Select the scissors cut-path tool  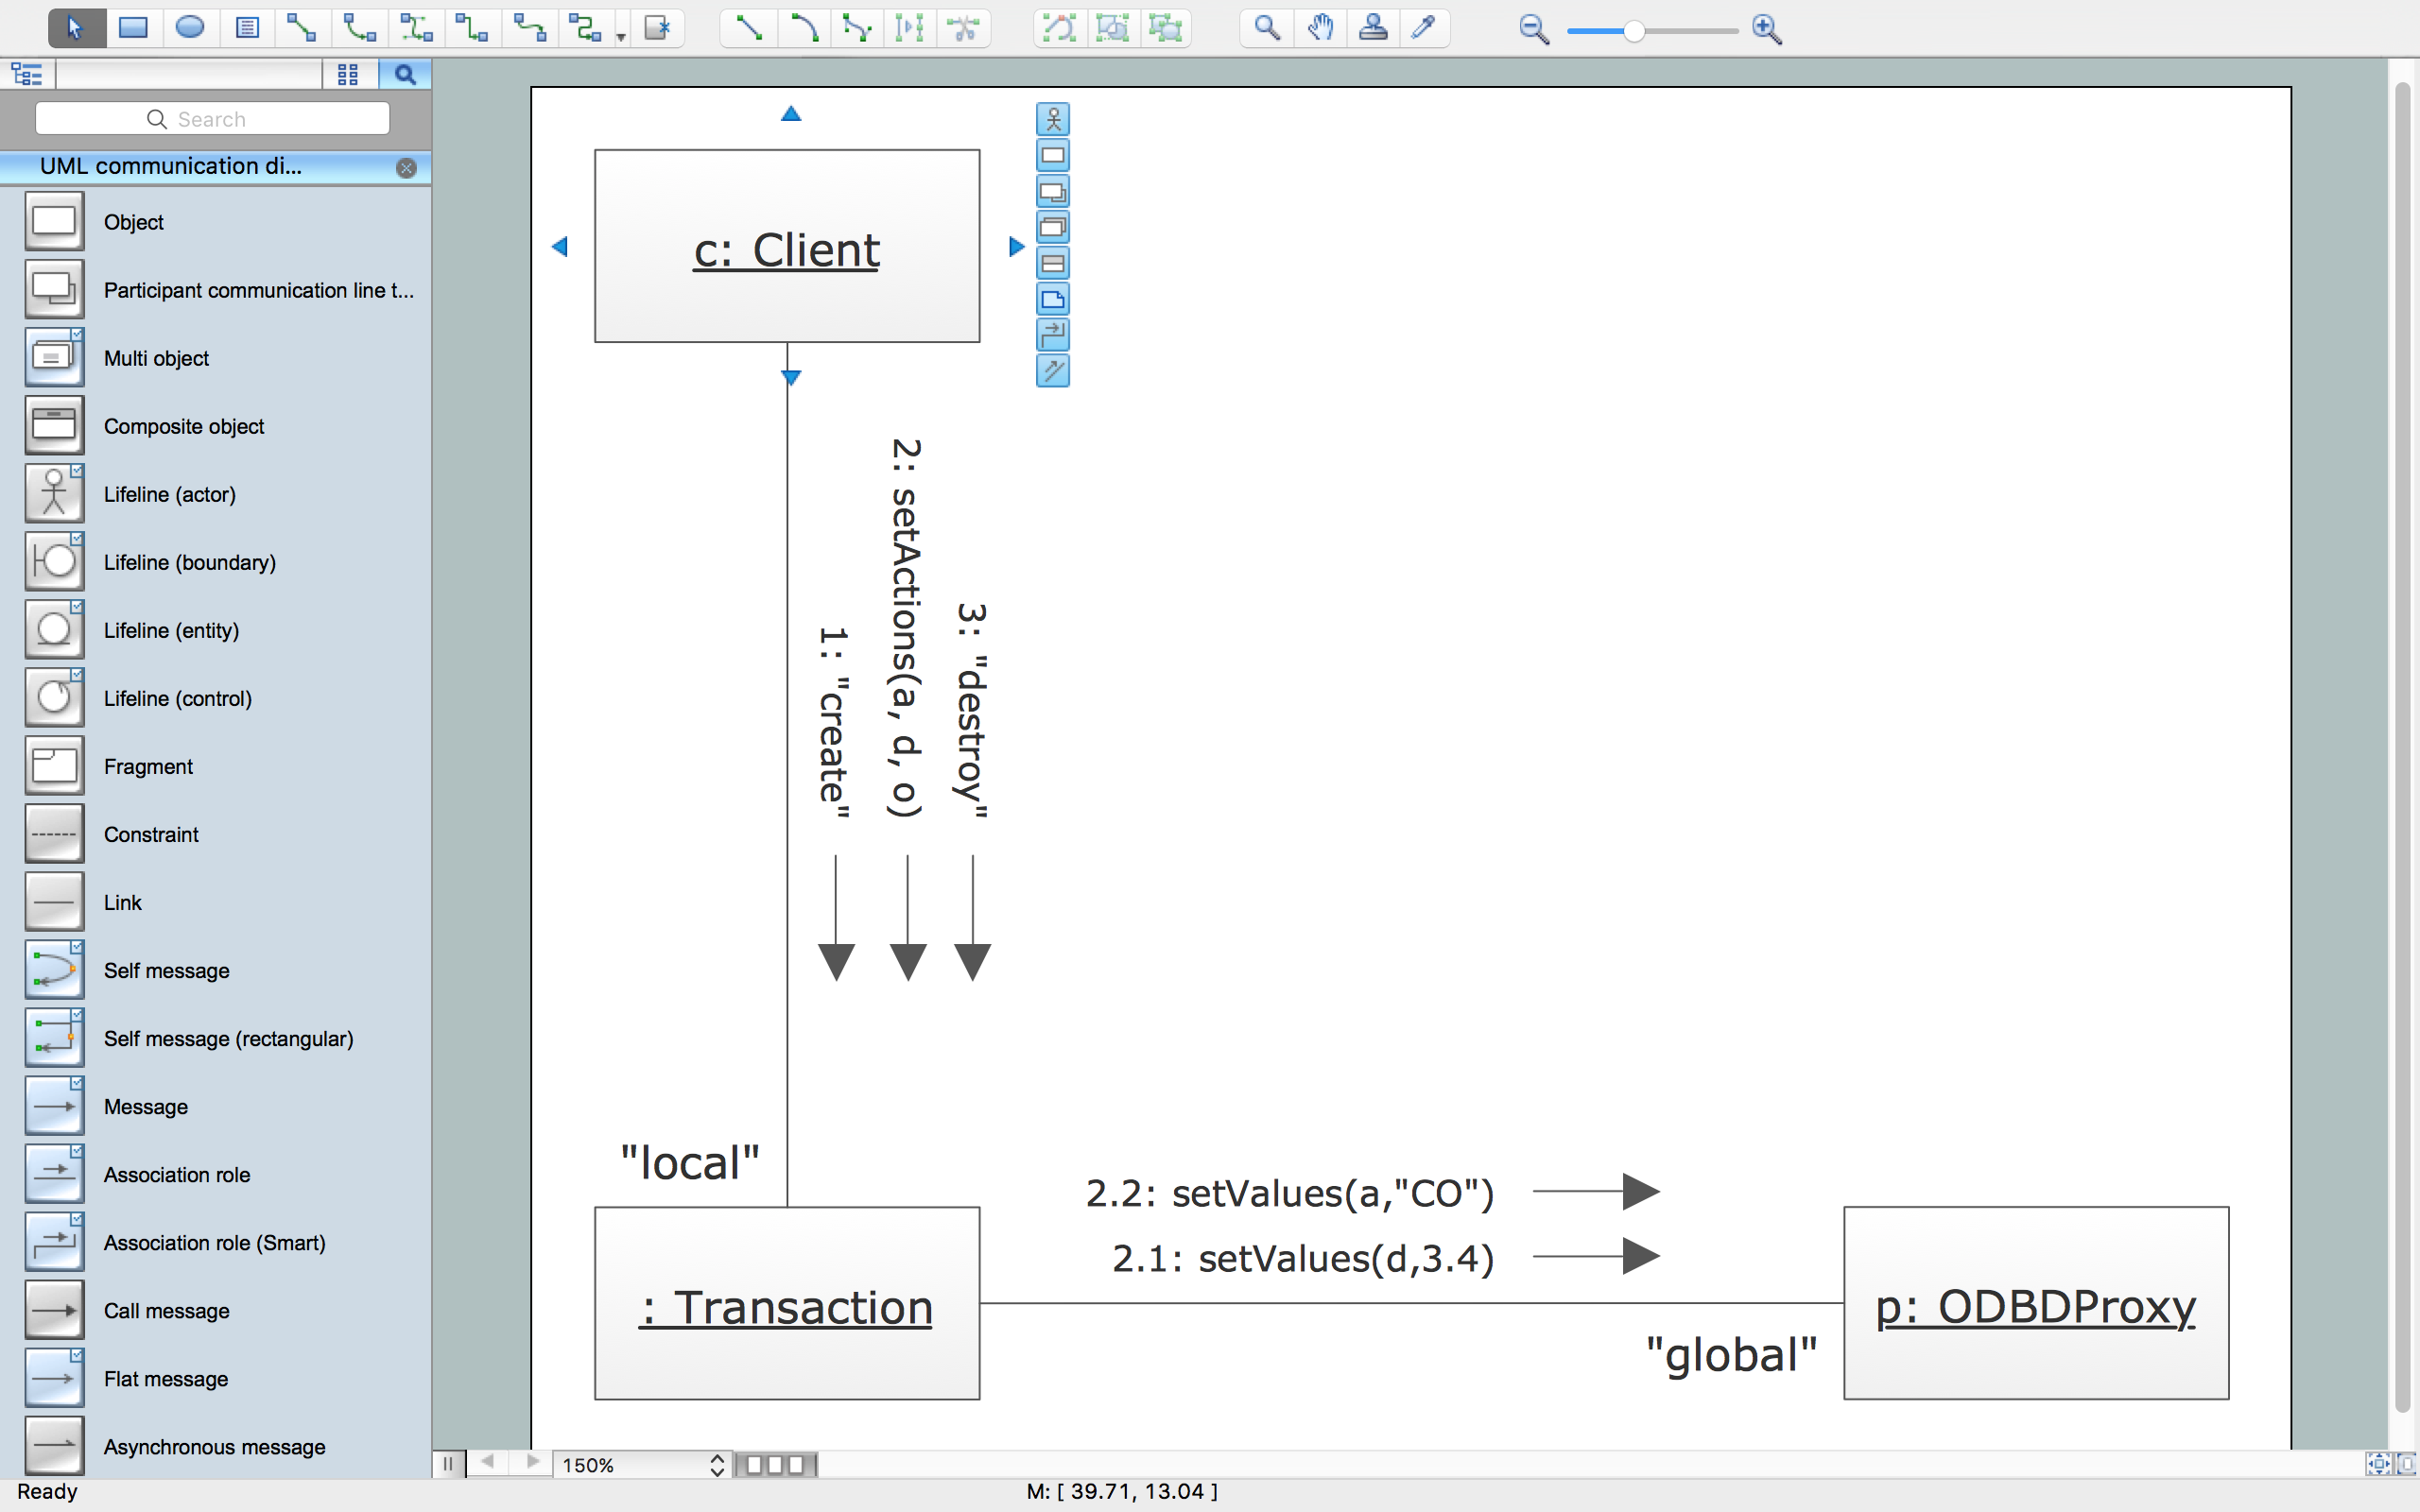coord(964,28)
